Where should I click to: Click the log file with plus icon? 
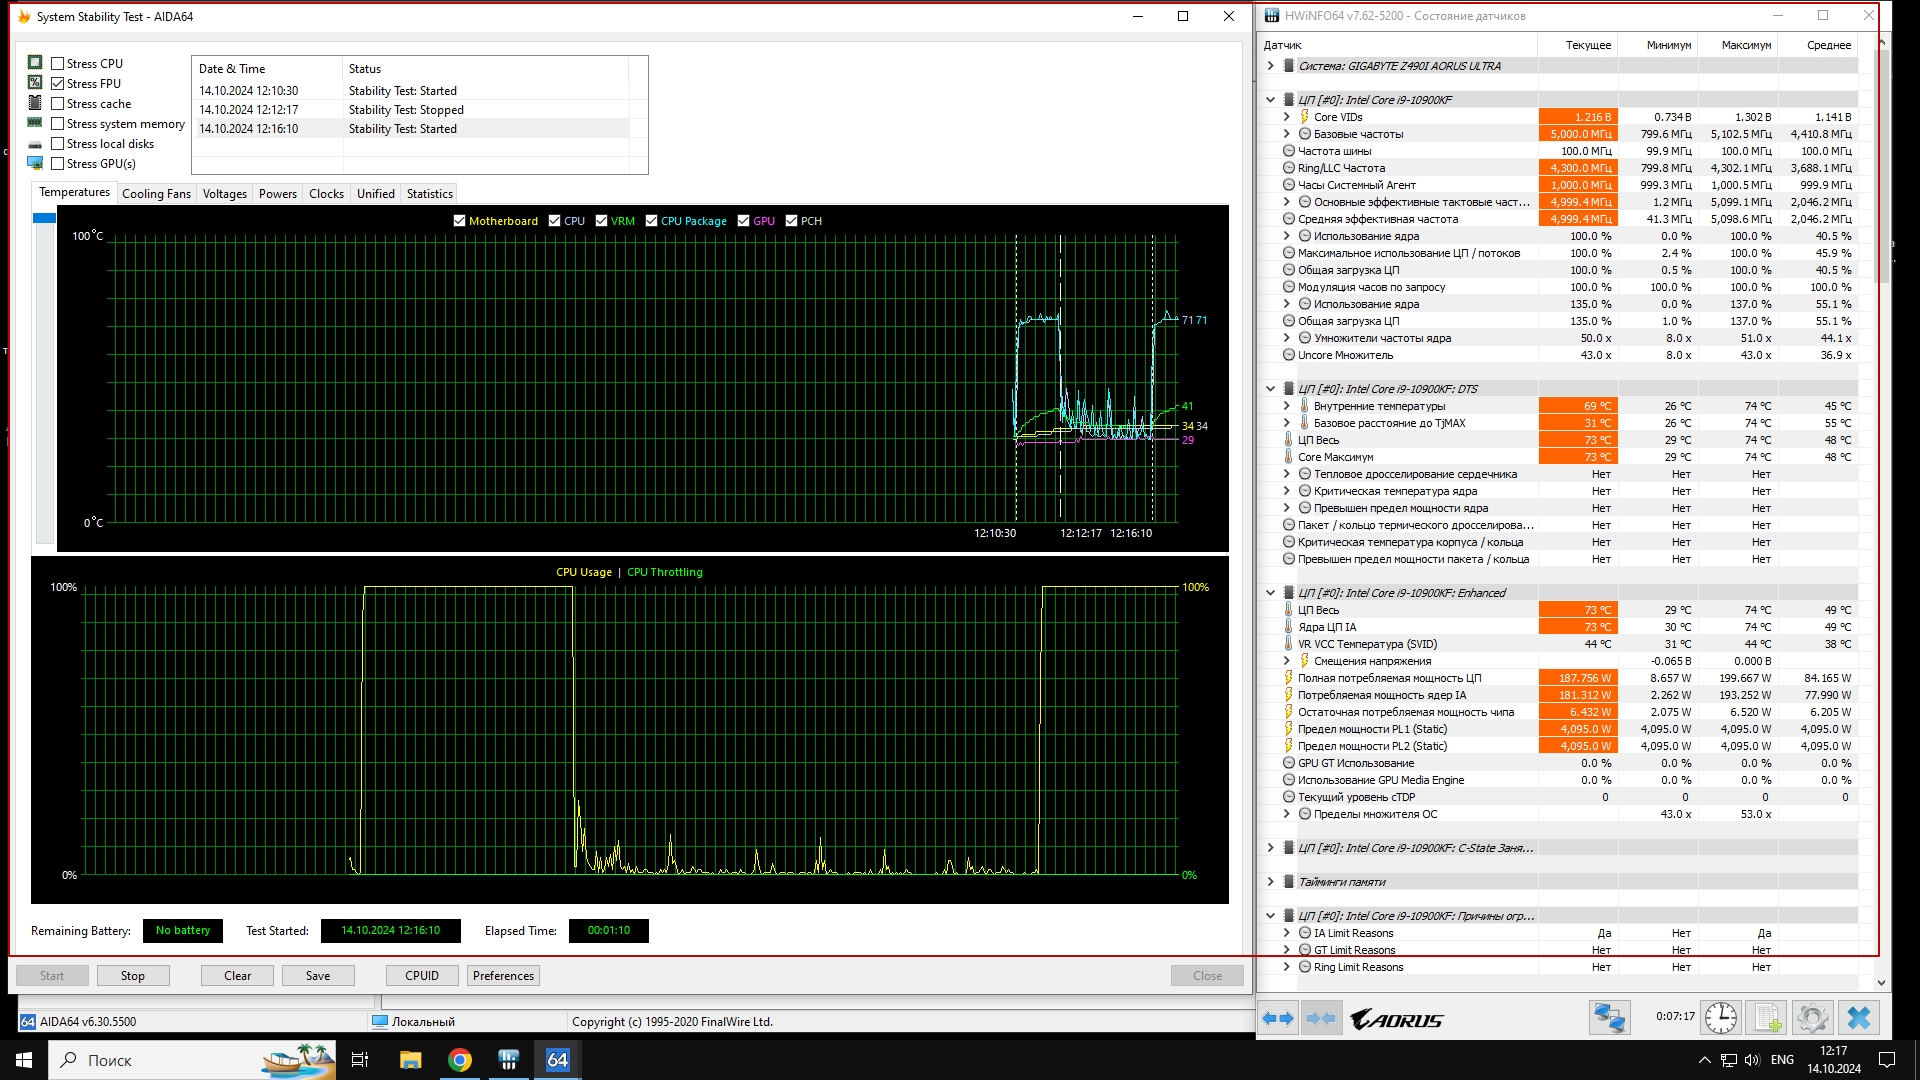[x=1767, y=1018]
